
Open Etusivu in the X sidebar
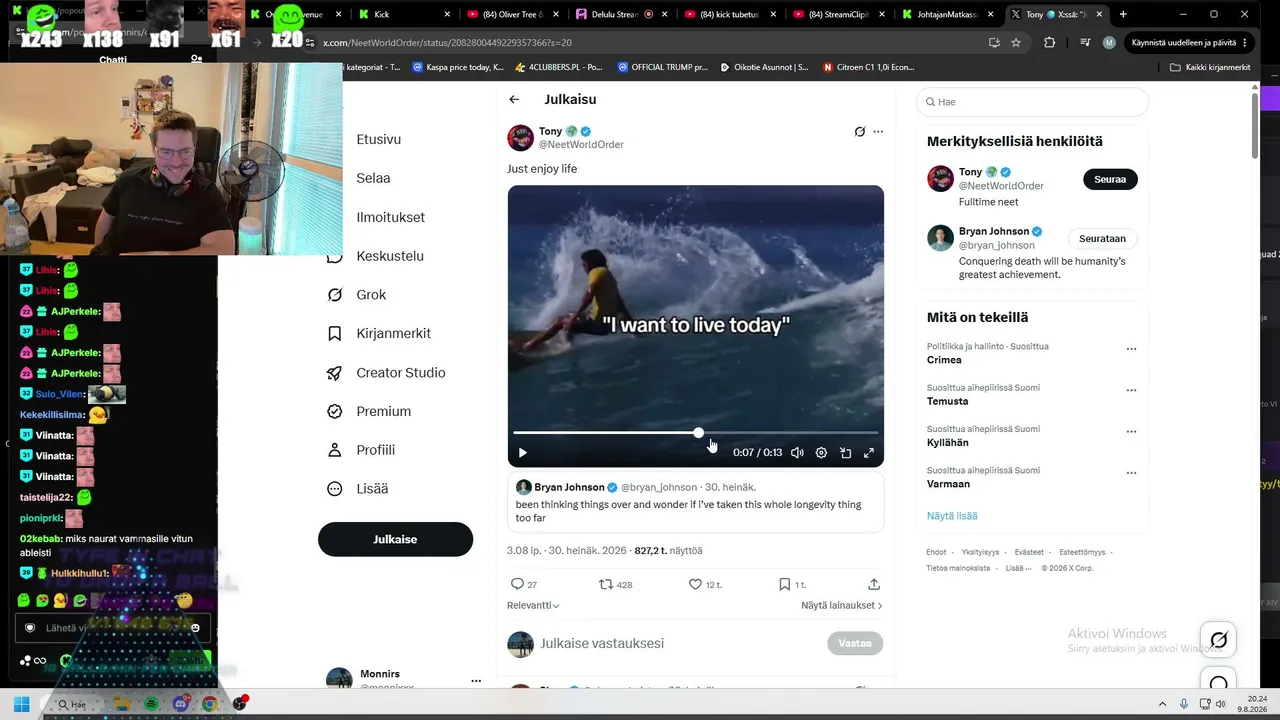378,139
